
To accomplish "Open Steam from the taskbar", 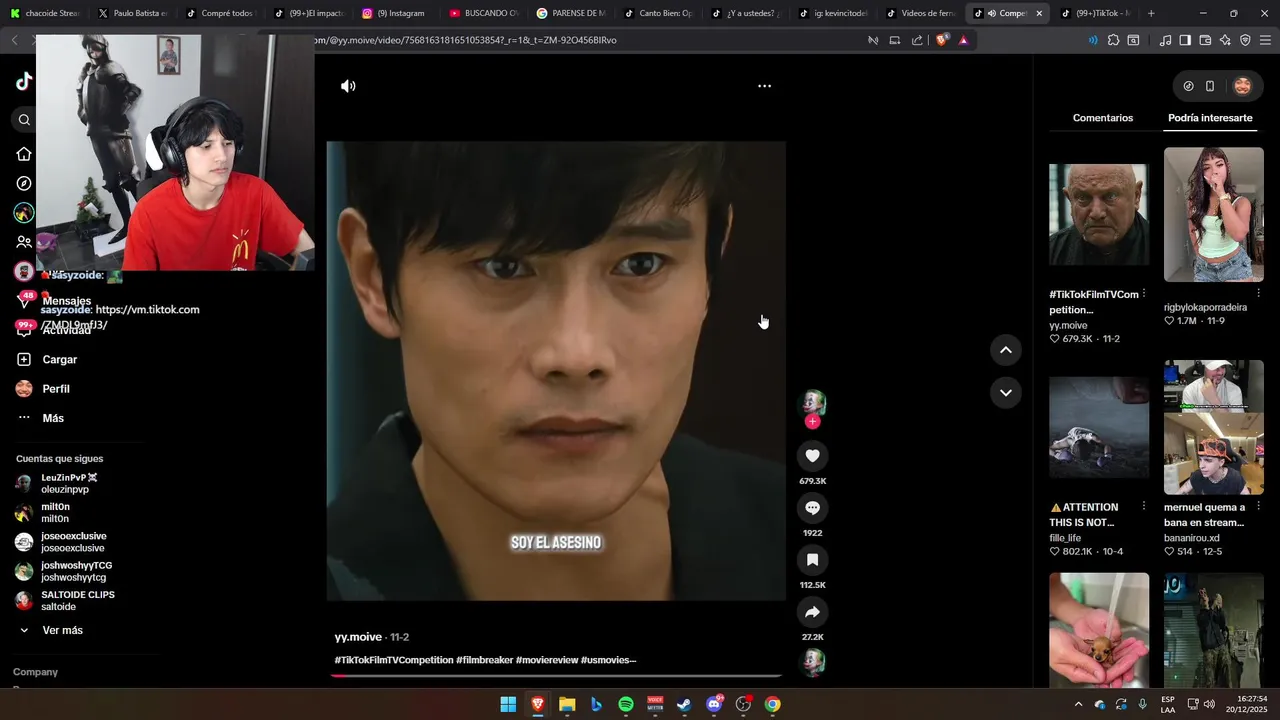I will coord(684,704).
